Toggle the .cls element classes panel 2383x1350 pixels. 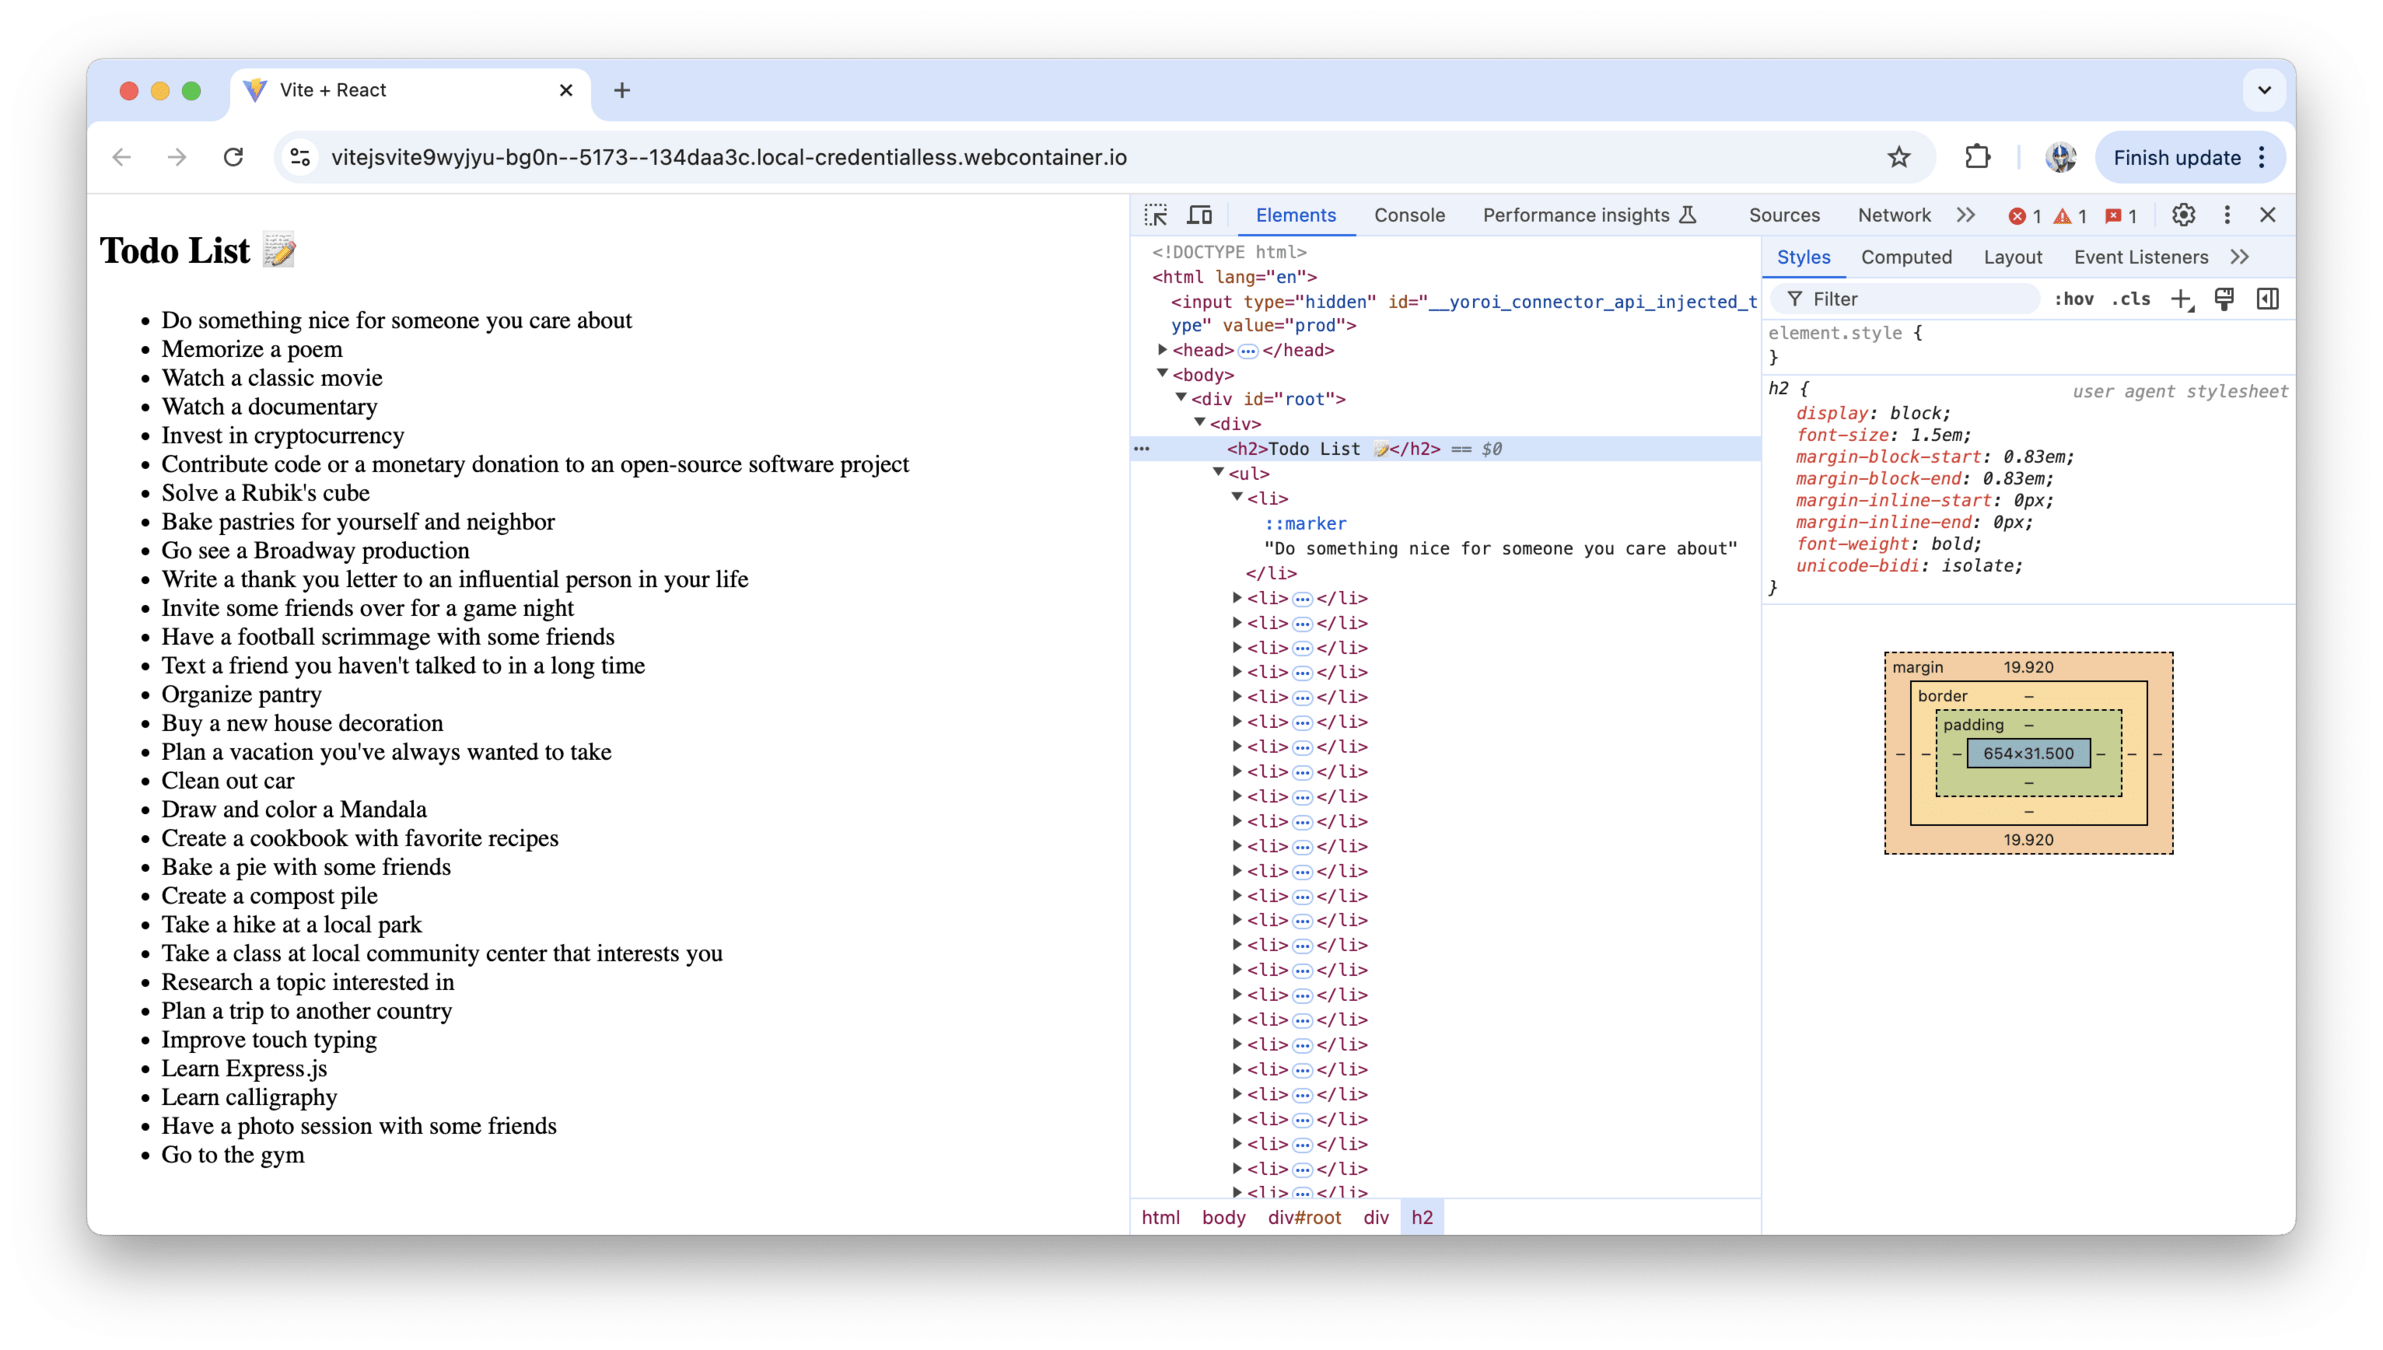2131,299
